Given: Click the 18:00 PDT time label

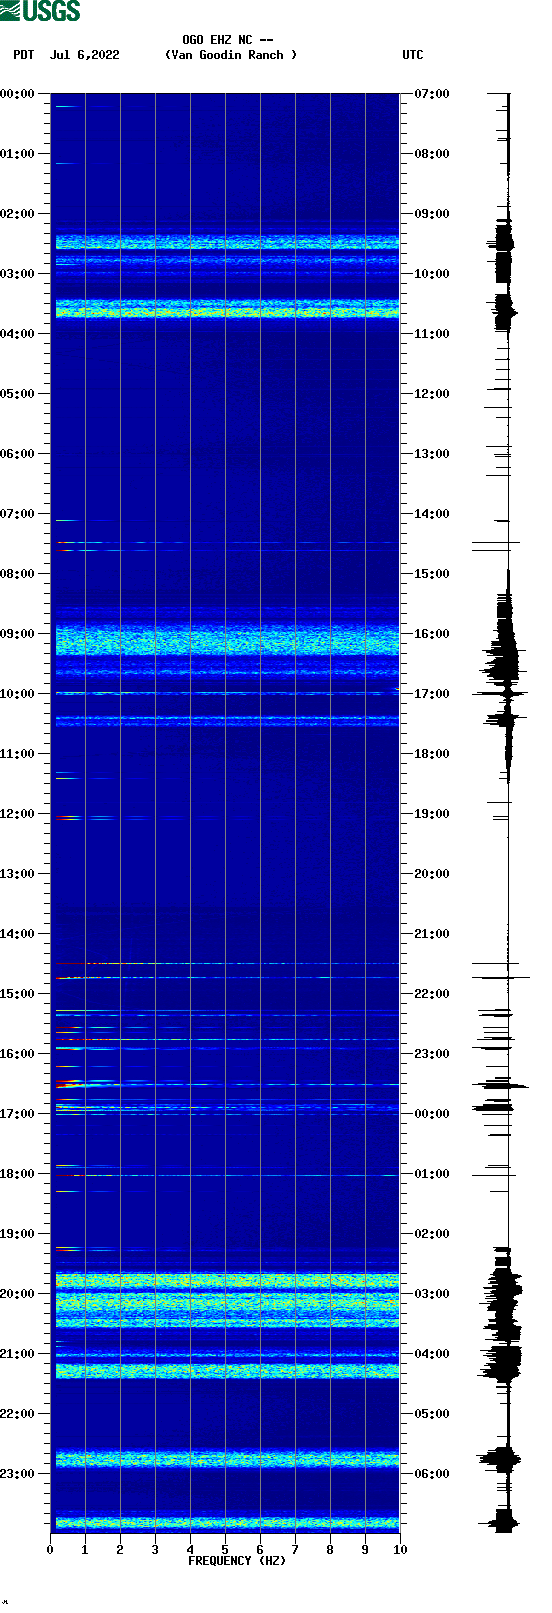Looking at the screenshot, I should coord(18,1174).
